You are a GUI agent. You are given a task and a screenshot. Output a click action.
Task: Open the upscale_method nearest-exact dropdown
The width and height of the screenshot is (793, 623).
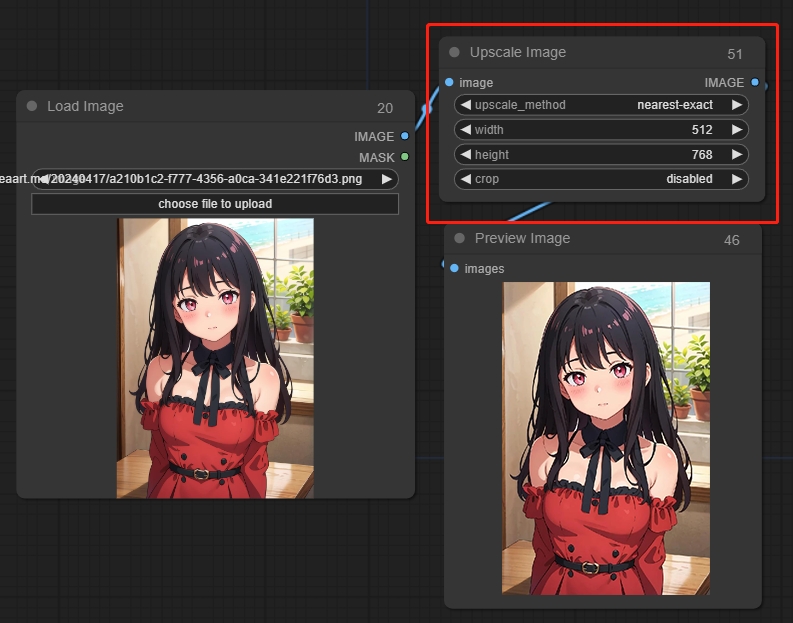click(x=600, y=105)
